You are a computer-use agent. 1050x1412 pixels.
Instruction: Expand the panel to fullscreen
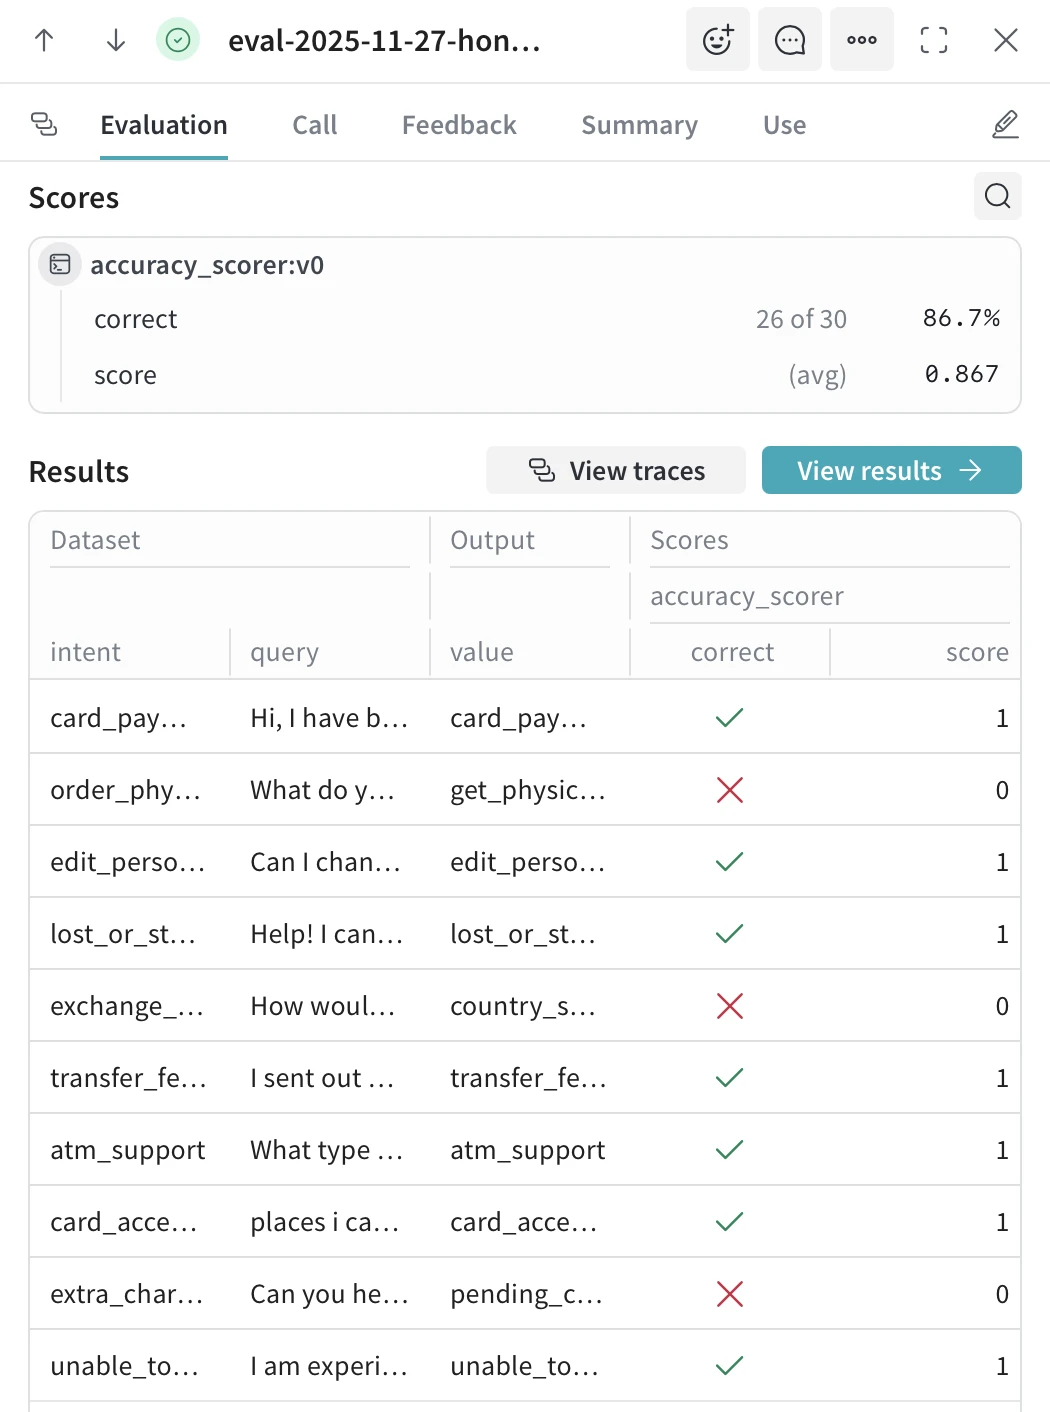click(x=933, y=41)
